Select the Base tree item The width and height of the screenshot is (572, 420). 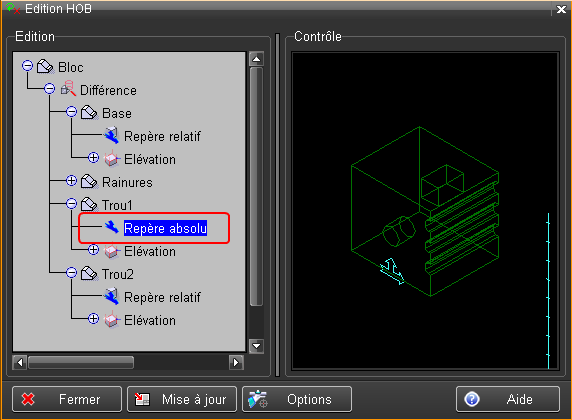click(x=117, y=113)
